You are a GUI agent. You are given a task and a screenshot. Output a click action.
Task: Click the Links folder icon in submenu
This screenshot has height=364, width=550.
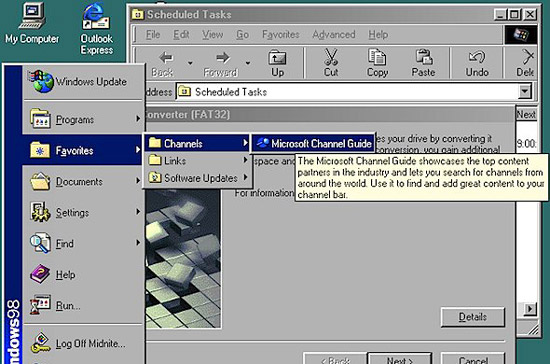click(x=155, y=160)
